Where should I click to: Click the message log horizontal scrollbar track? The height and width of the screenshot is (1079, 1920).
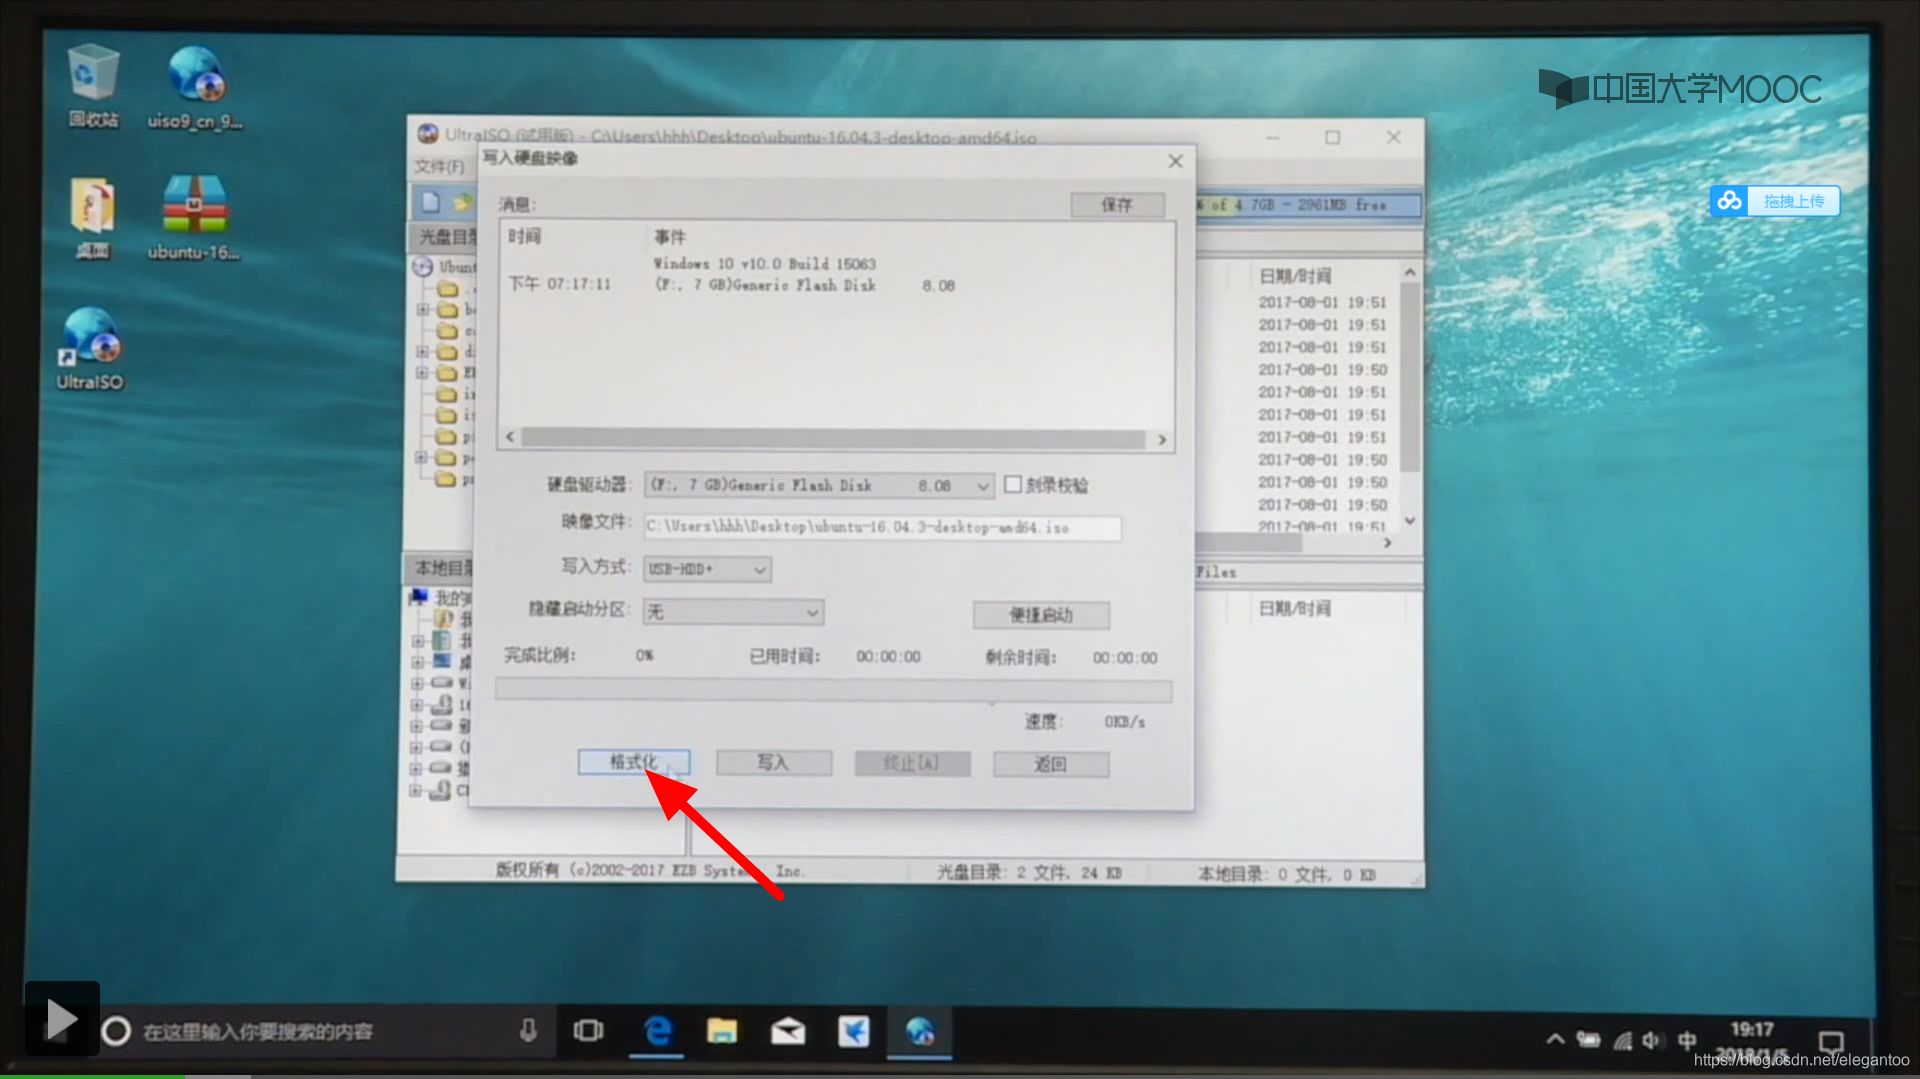[833, 438]
